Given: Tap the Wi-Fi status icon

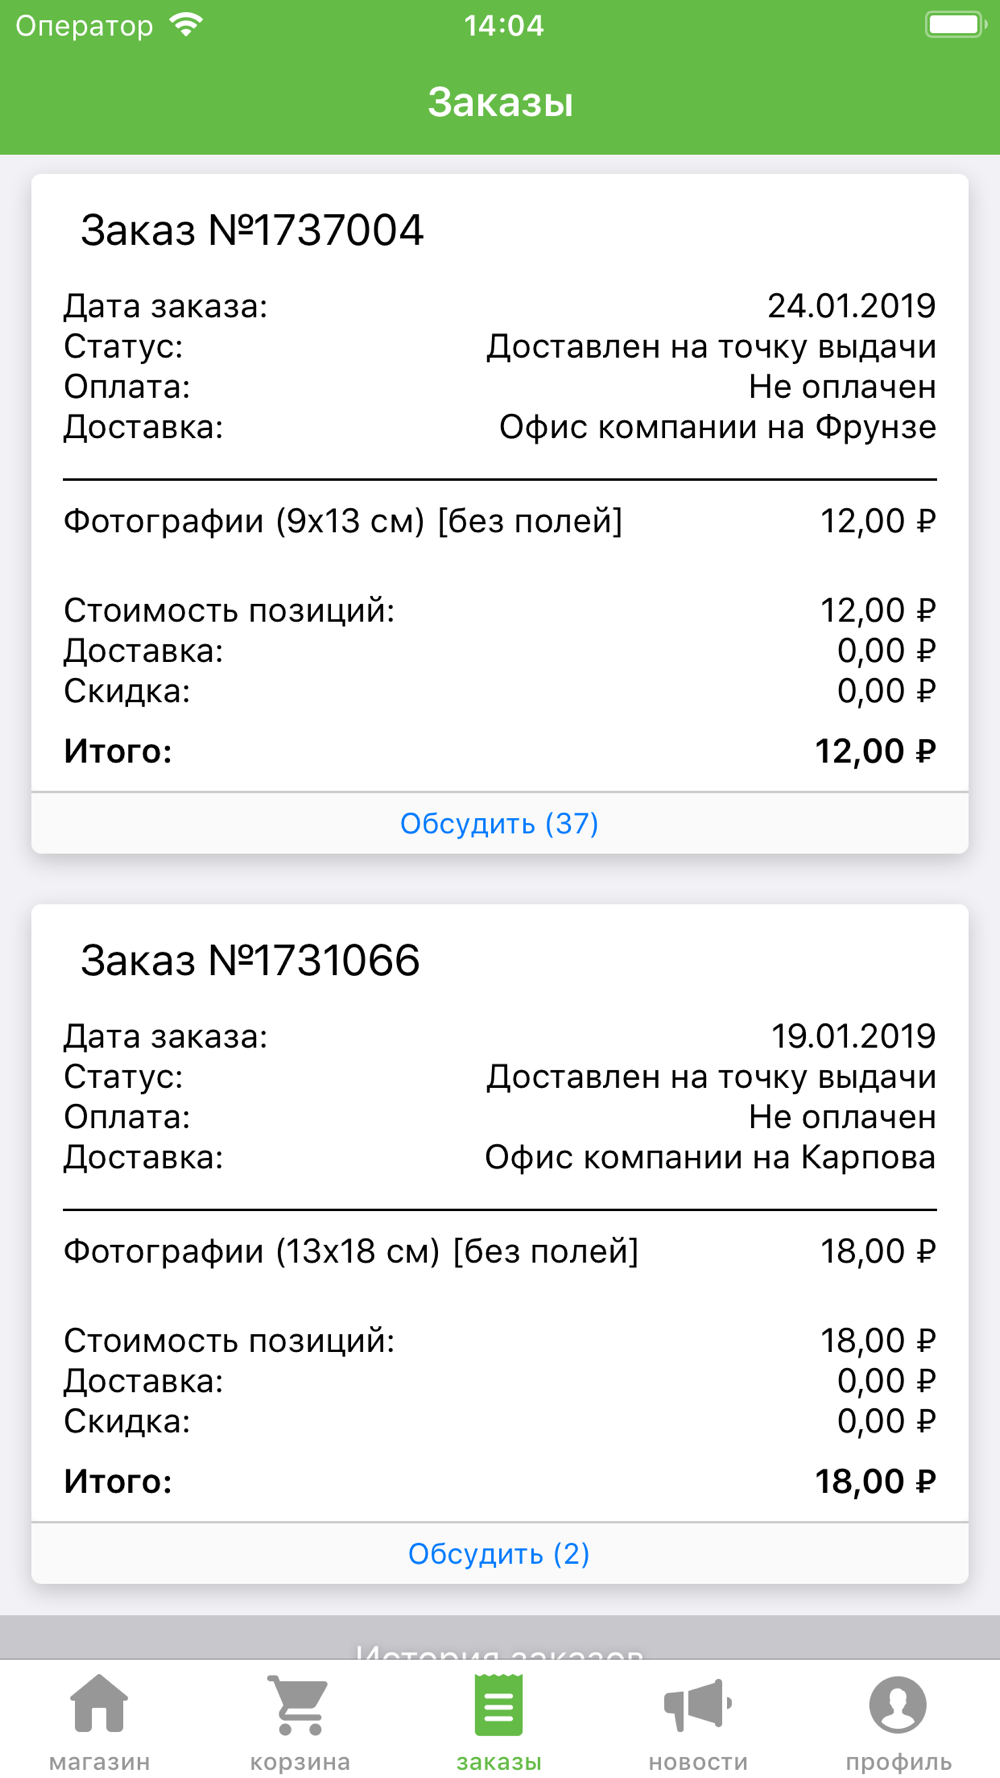Looking at the screenshot, I should 187,25.
